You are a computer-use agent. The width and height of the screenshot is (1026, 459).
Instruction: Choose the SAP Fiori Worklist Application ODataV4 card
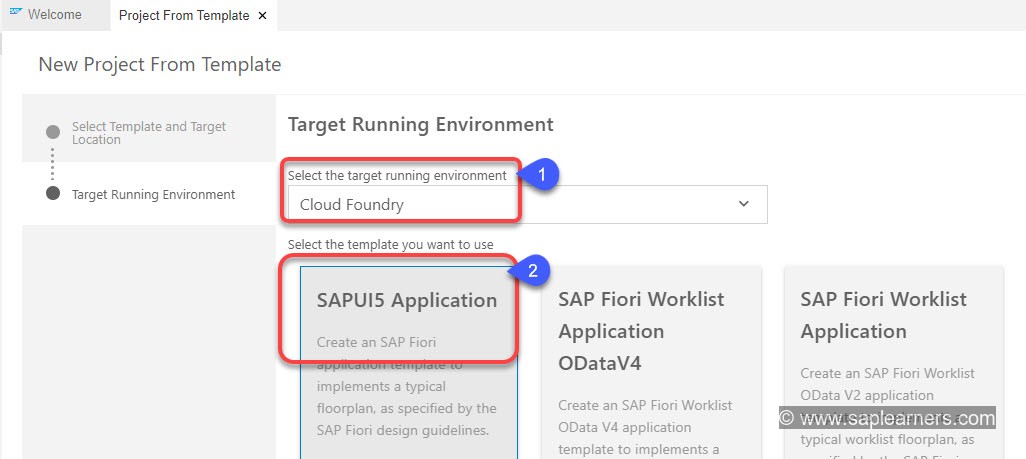coord(651,362)
